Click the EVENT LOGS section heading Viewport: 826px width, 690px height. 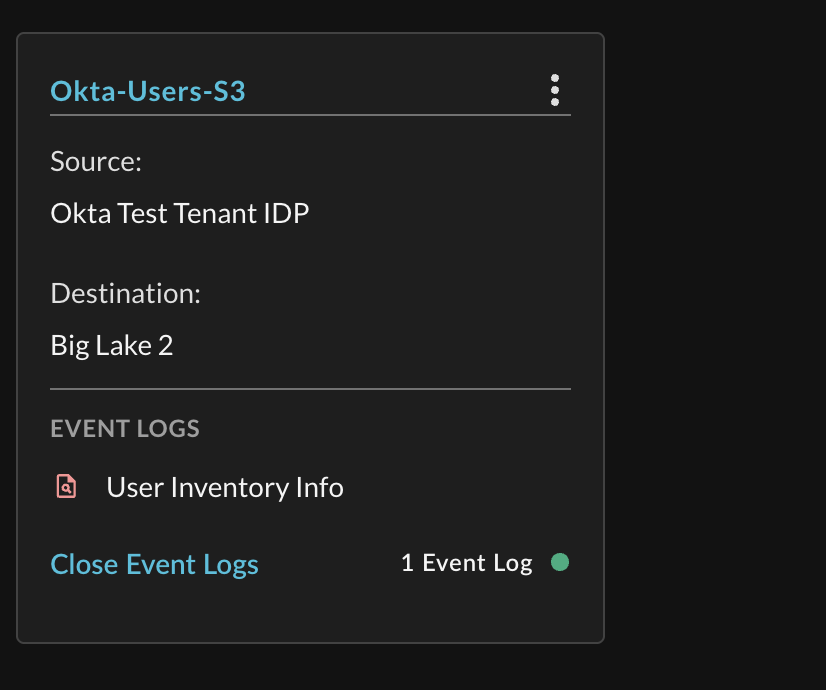pyautogui.click(x=125, y=428)
